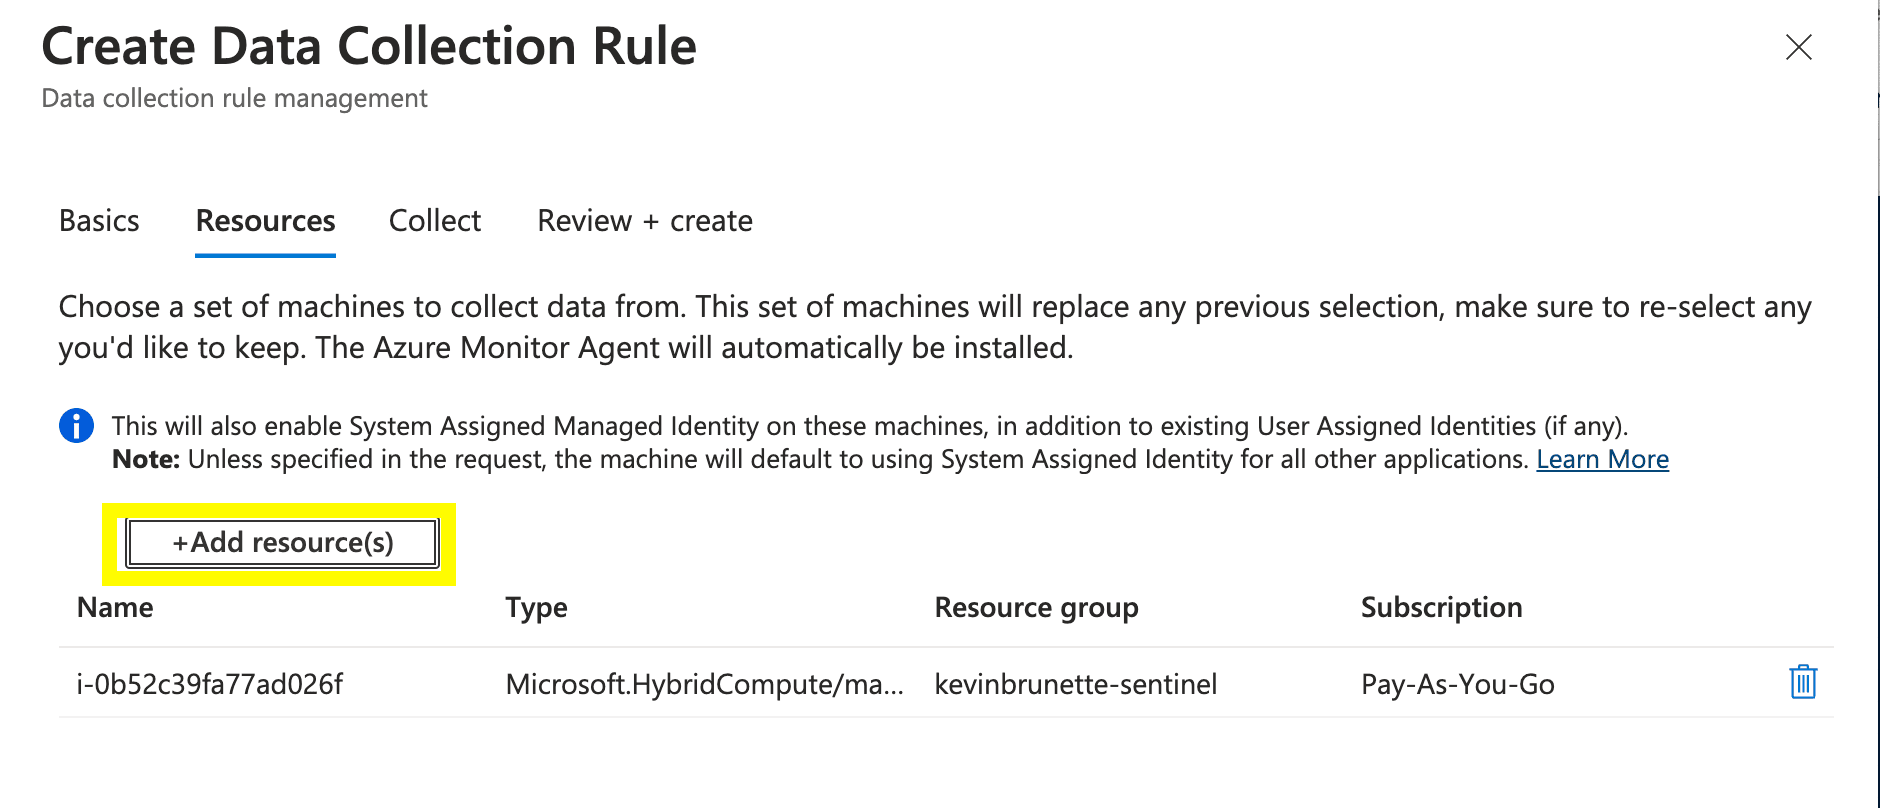
Task: Click the blue information icon
Action: (77, 426)
